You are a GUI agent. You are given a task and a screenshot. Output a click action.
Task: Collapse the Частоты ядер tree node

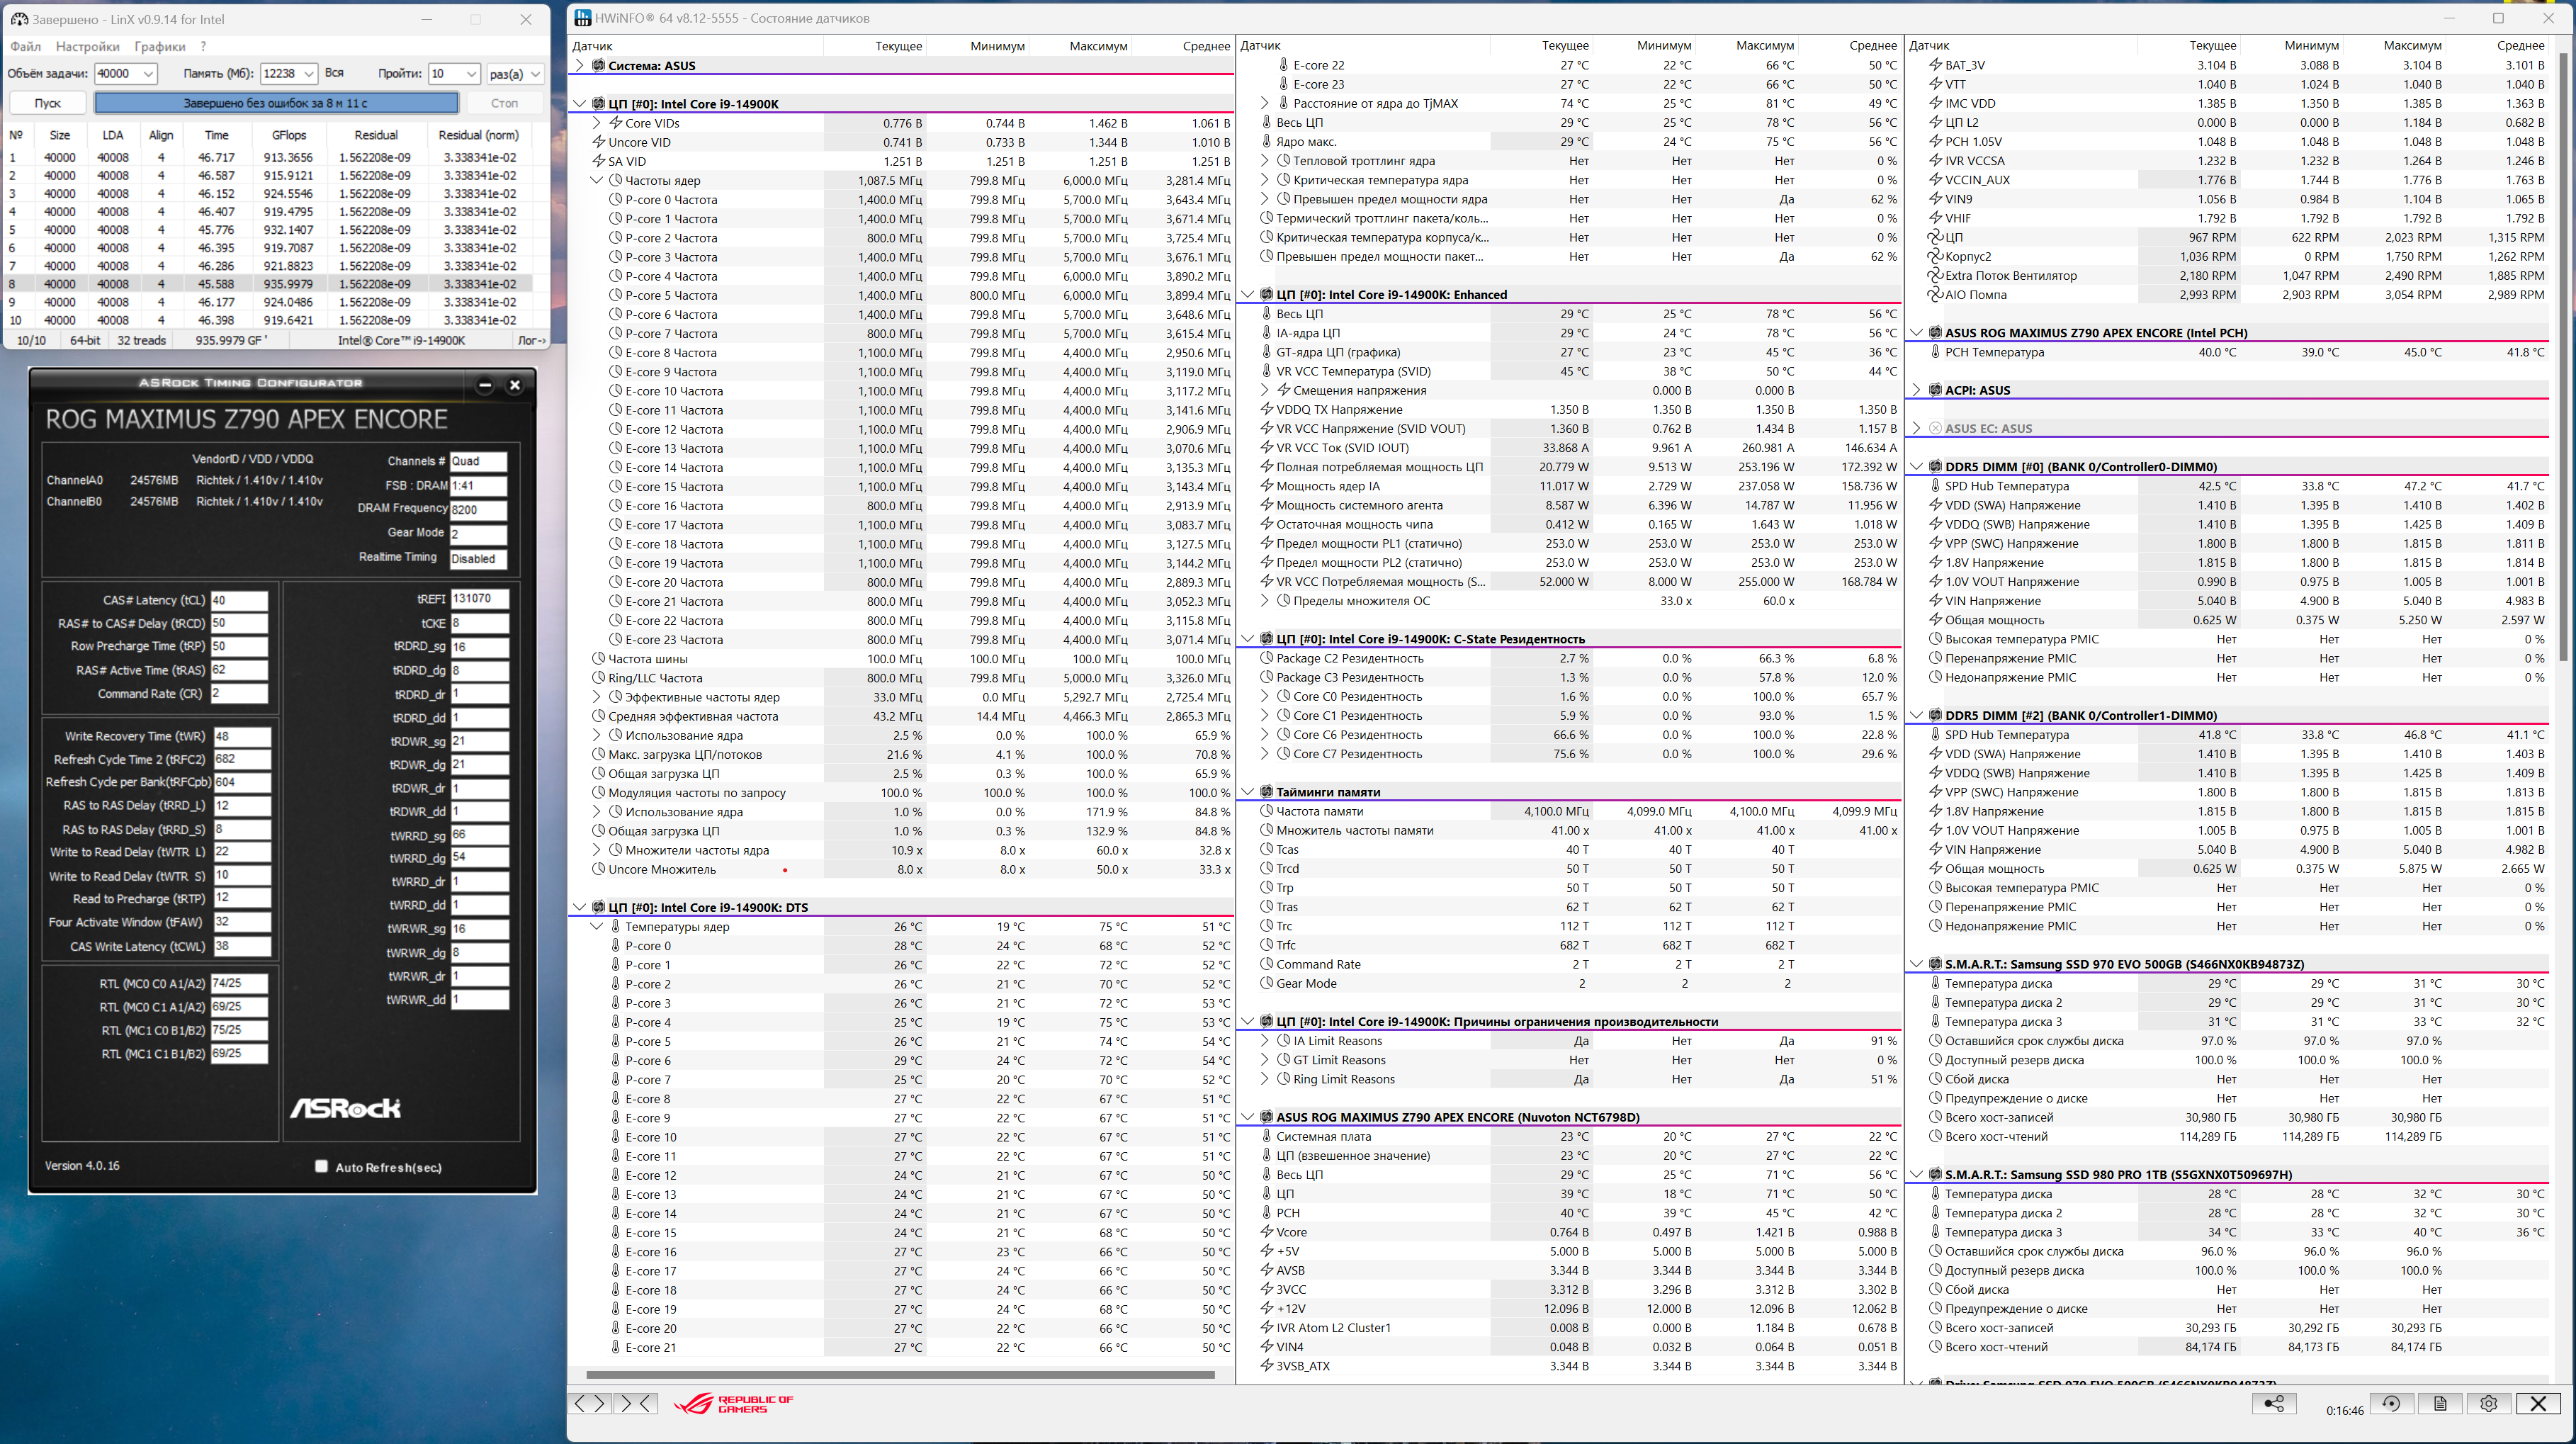click(597, 180)
